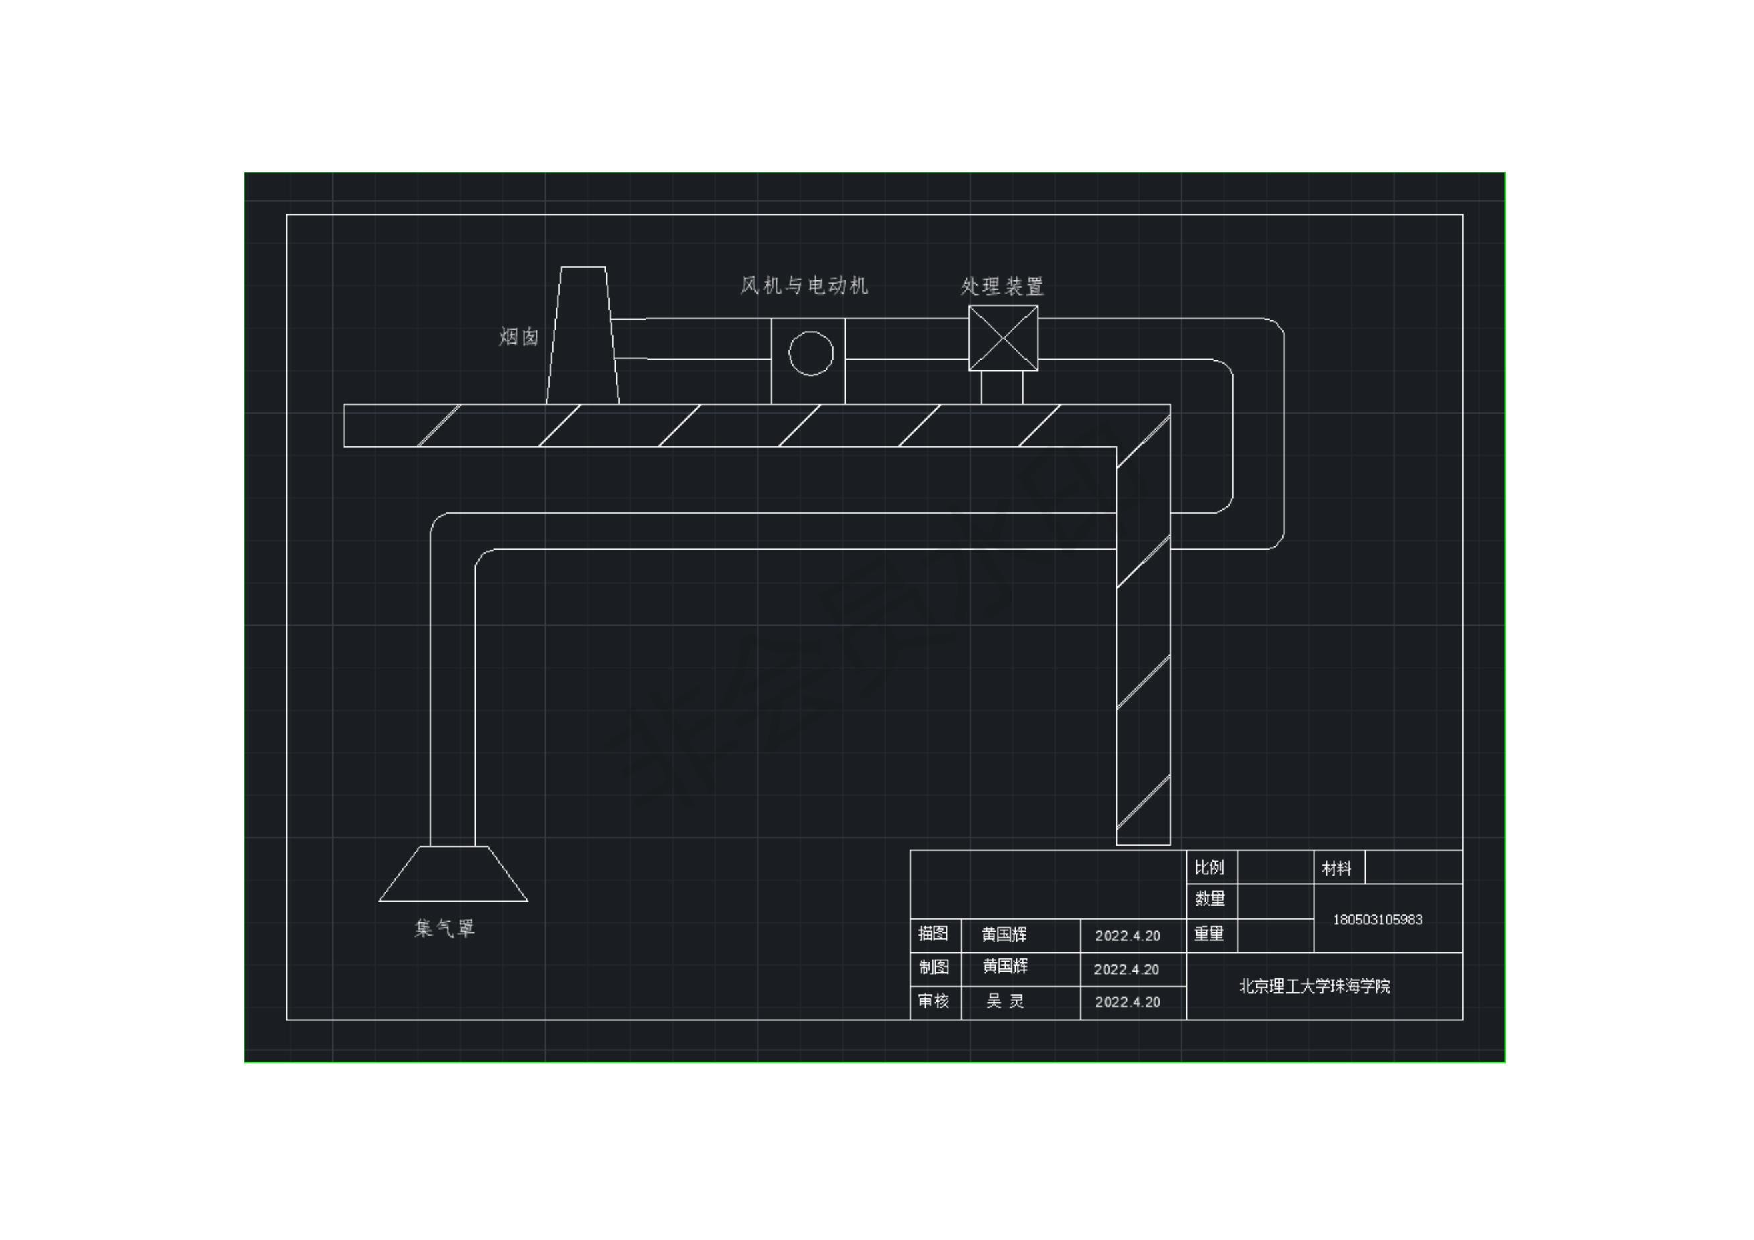Click the 数量 value cell
This screenshot has width=1754, height=1240.
coord(1275,900)
